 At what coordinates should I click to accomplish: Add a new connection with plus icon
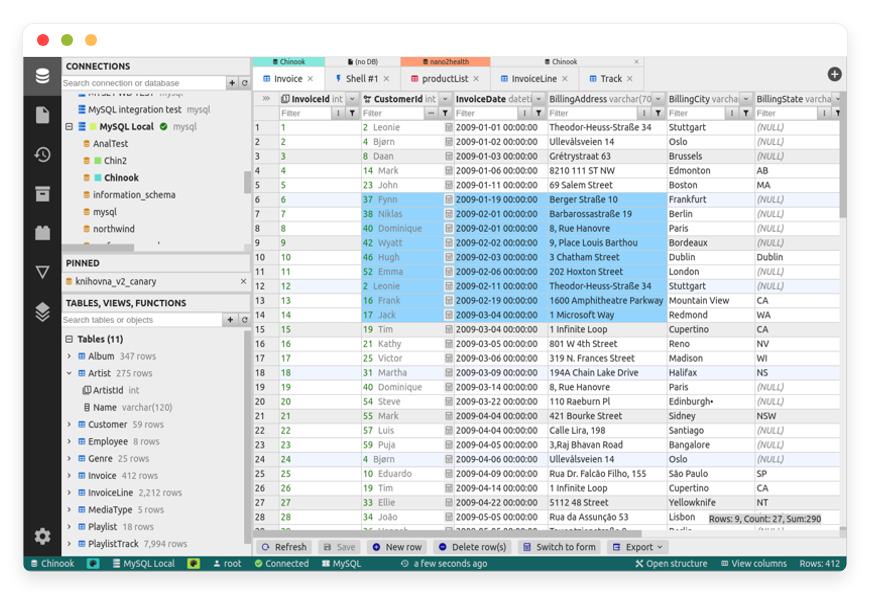pos(232,83)
